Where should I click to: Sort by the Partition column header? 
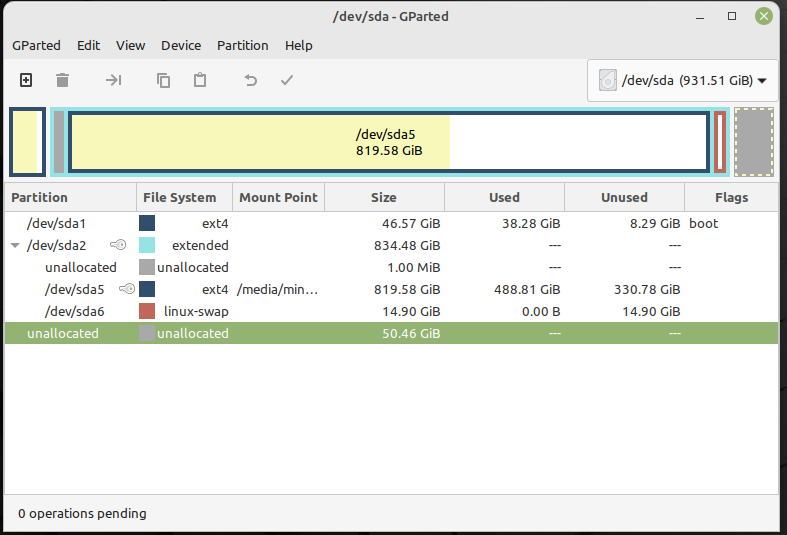(70, 197)
